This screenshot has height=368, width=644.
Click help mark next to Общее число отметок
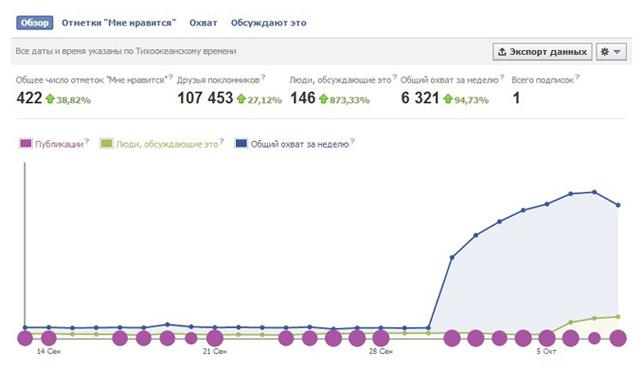click(171, 77)
